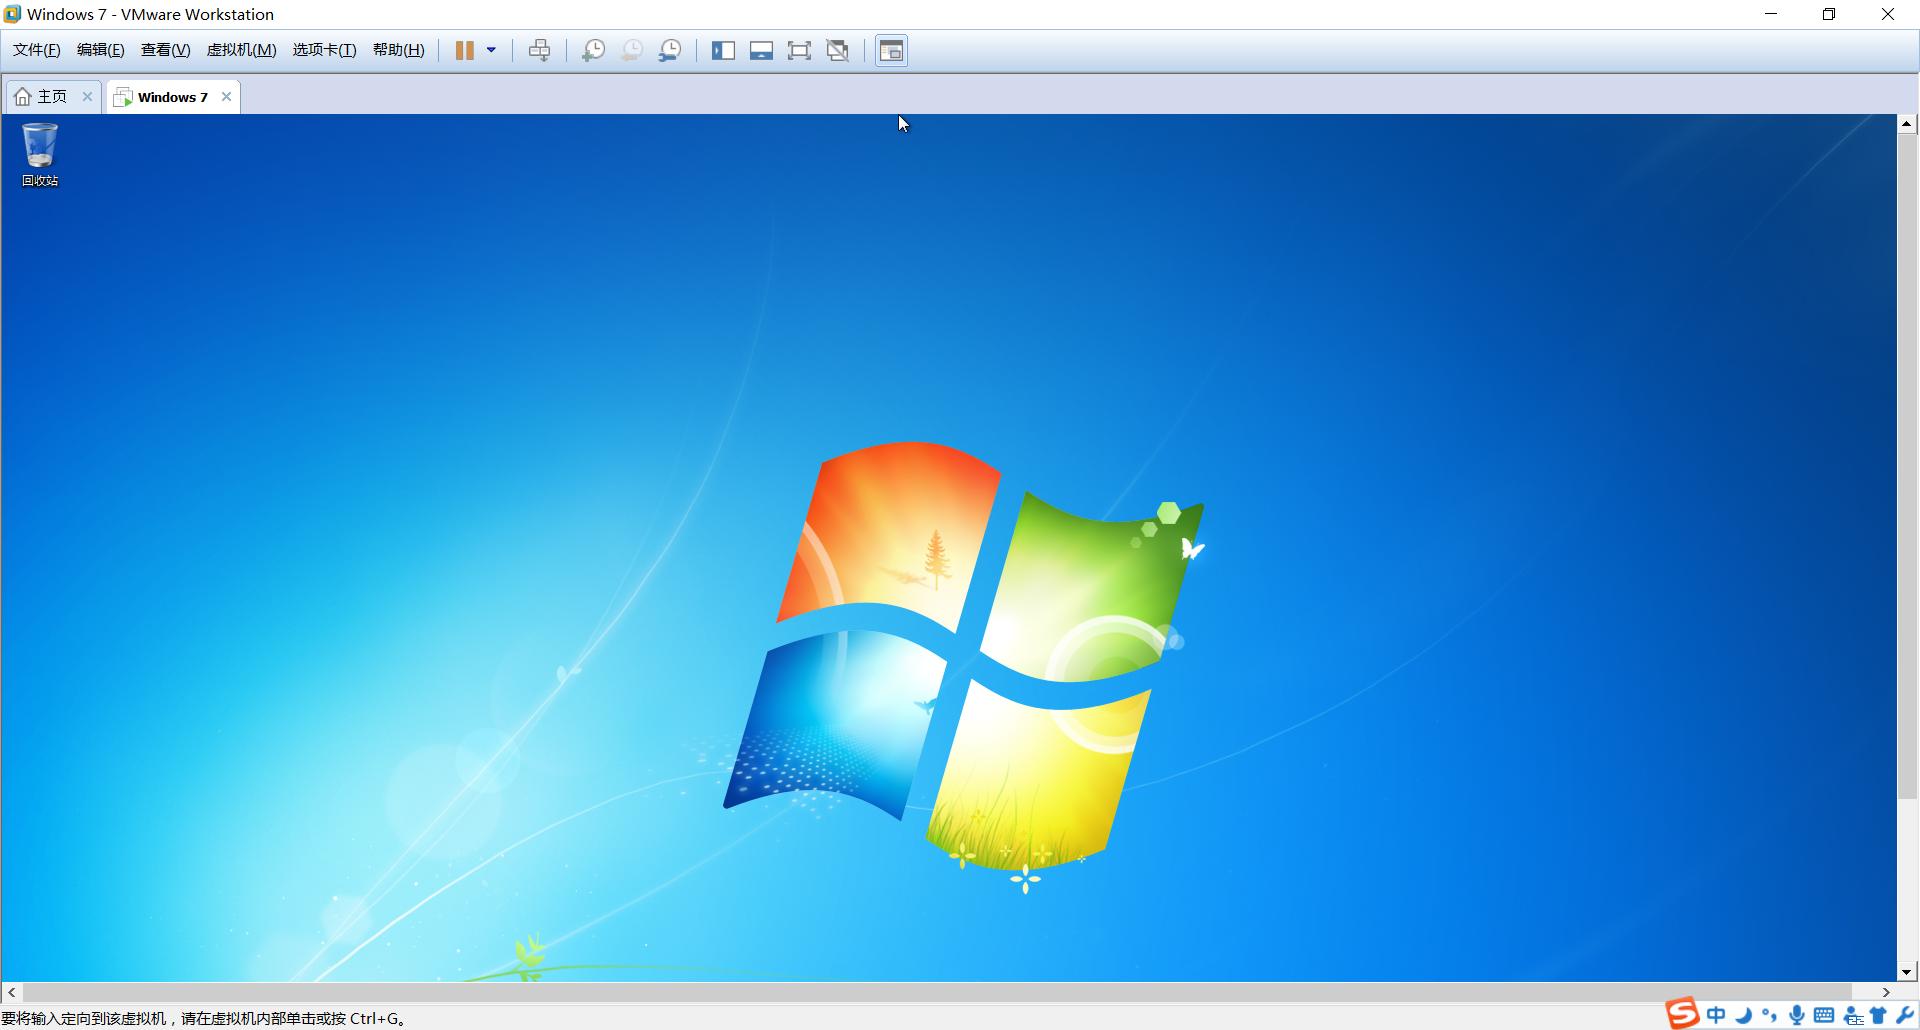Click the status bar Ctrl+G hint text
The image size is (1920, 1030).
(x=204, y=1019)
